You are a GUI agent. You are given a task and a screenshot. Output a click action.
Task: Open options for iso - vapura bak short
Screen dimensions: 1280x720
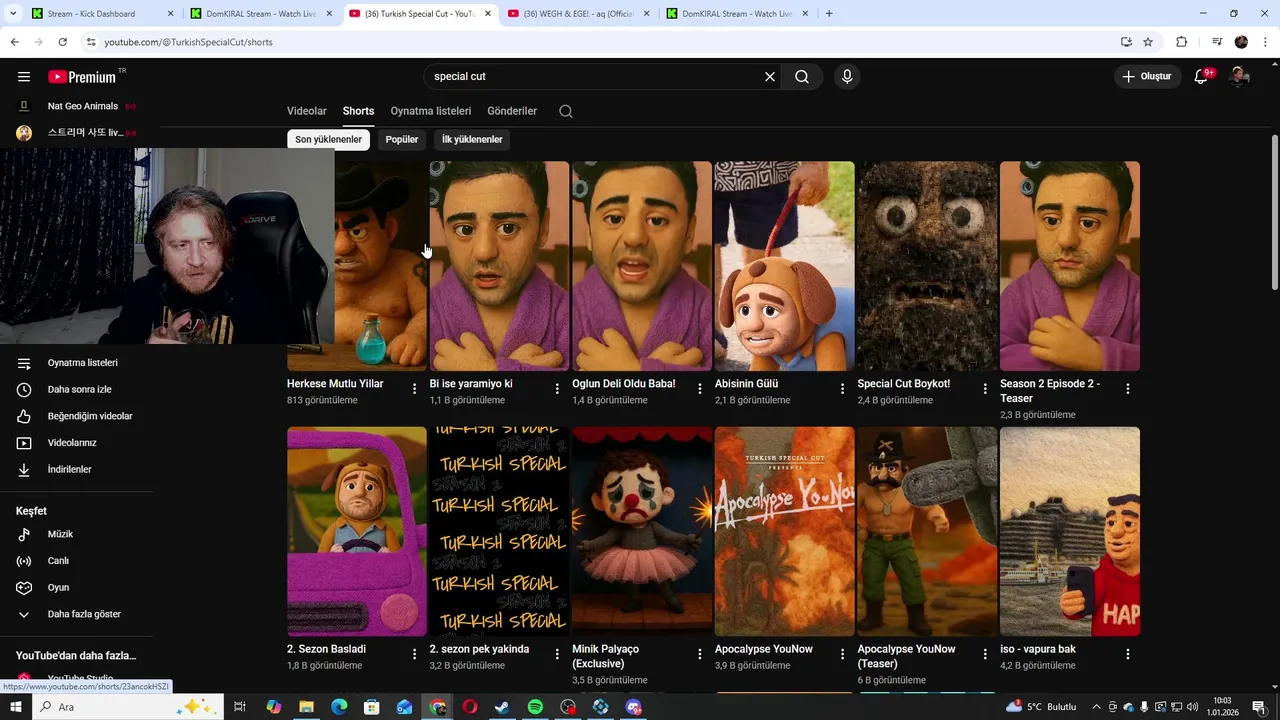(1128, 654)
